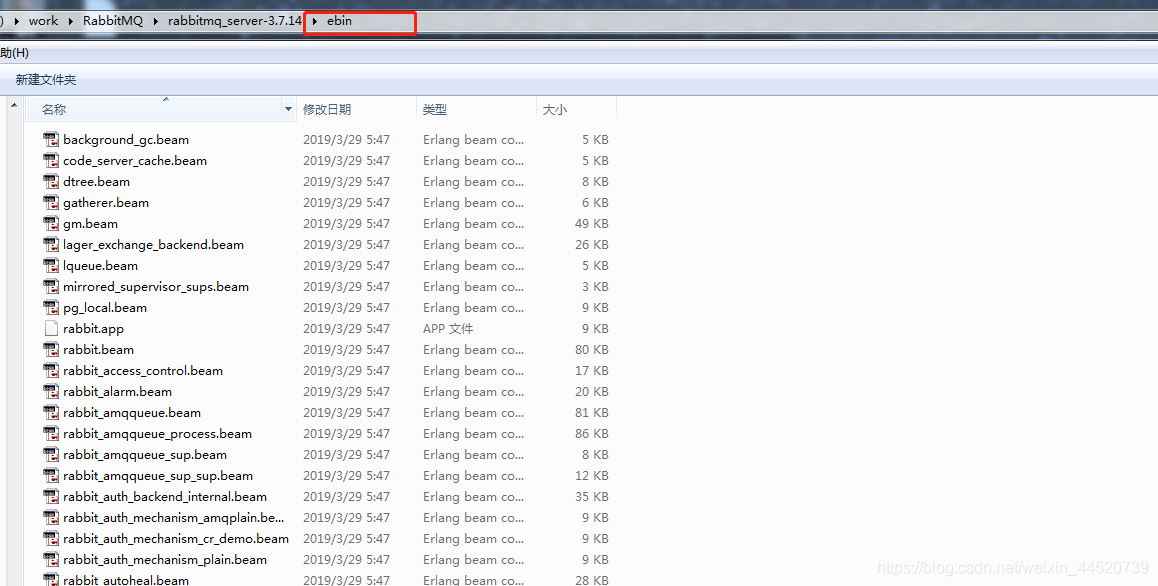Select the gm.beam file icon
This screenshot has width=1158, height=586.
(51, 223)
